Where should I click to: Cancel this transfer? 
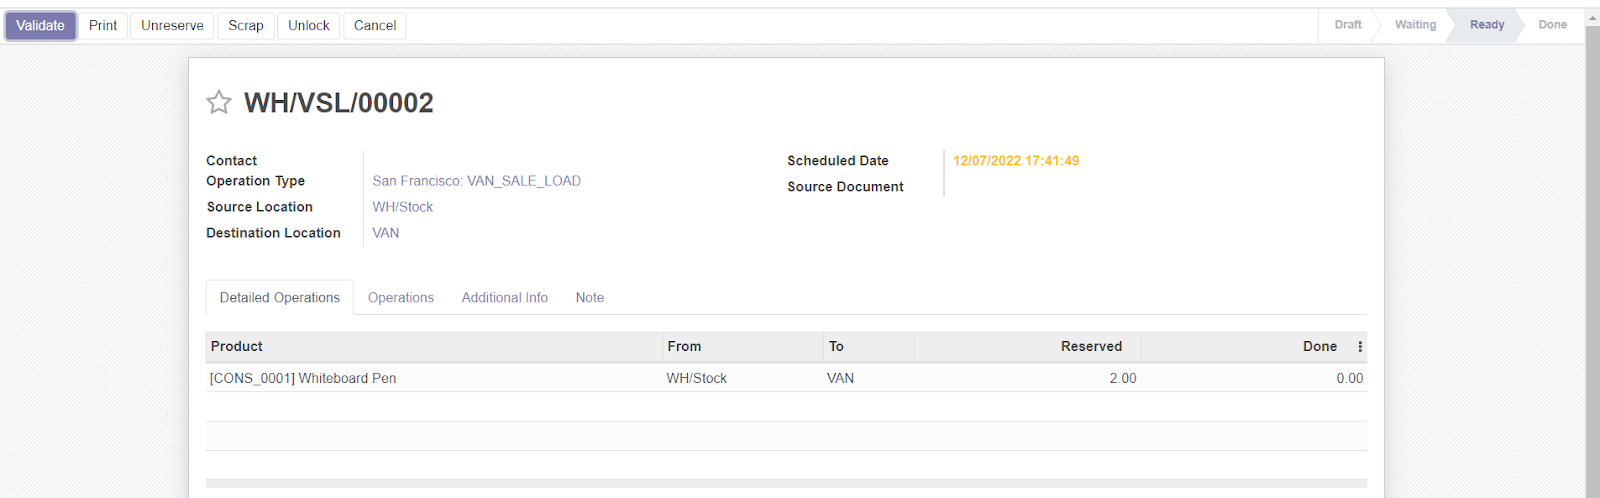(x=375, y=26)
